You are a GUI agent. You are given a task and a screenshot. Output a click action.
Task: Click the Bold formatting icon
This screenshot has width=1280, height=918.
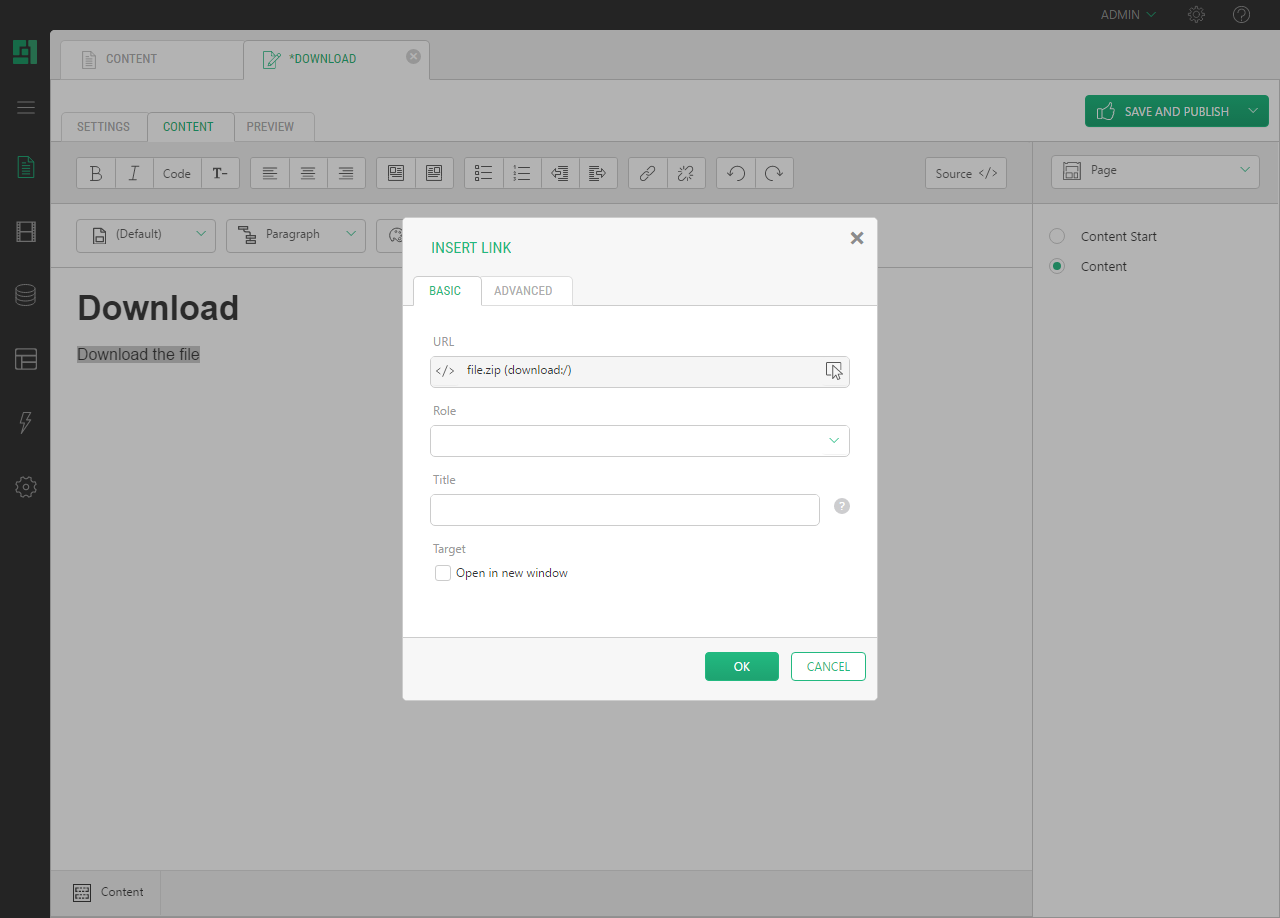[96, 173]
